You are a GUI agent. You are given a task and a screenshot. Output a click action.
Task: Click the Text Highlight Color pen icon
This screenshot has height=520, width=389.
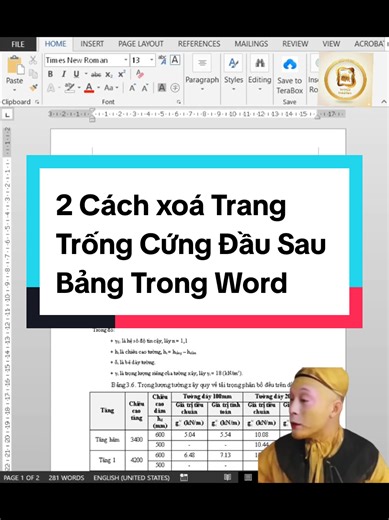coord(69,88)
